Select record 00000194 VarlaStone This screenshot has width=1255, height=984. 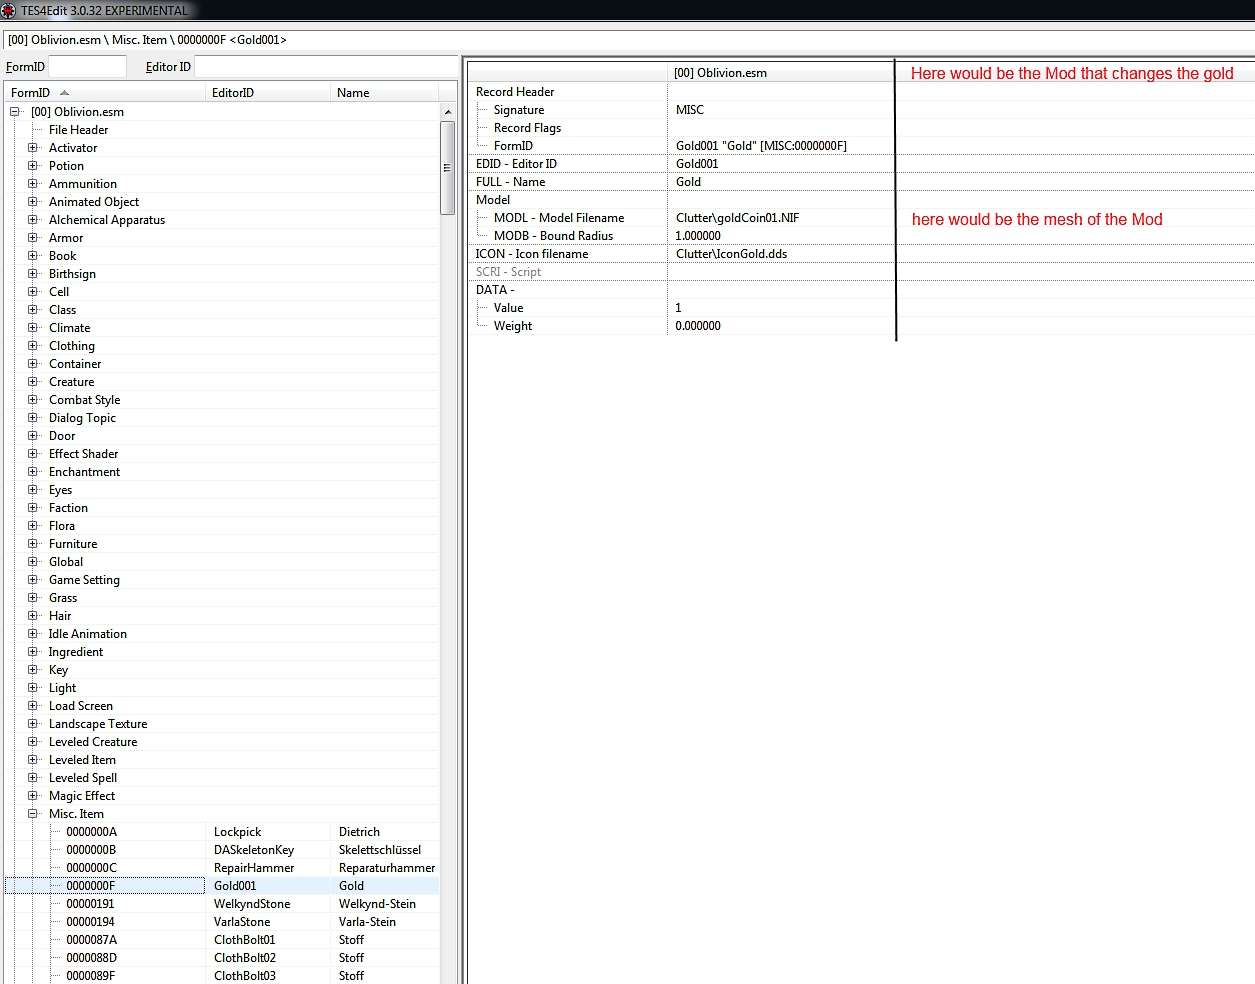tap(222, 922)
